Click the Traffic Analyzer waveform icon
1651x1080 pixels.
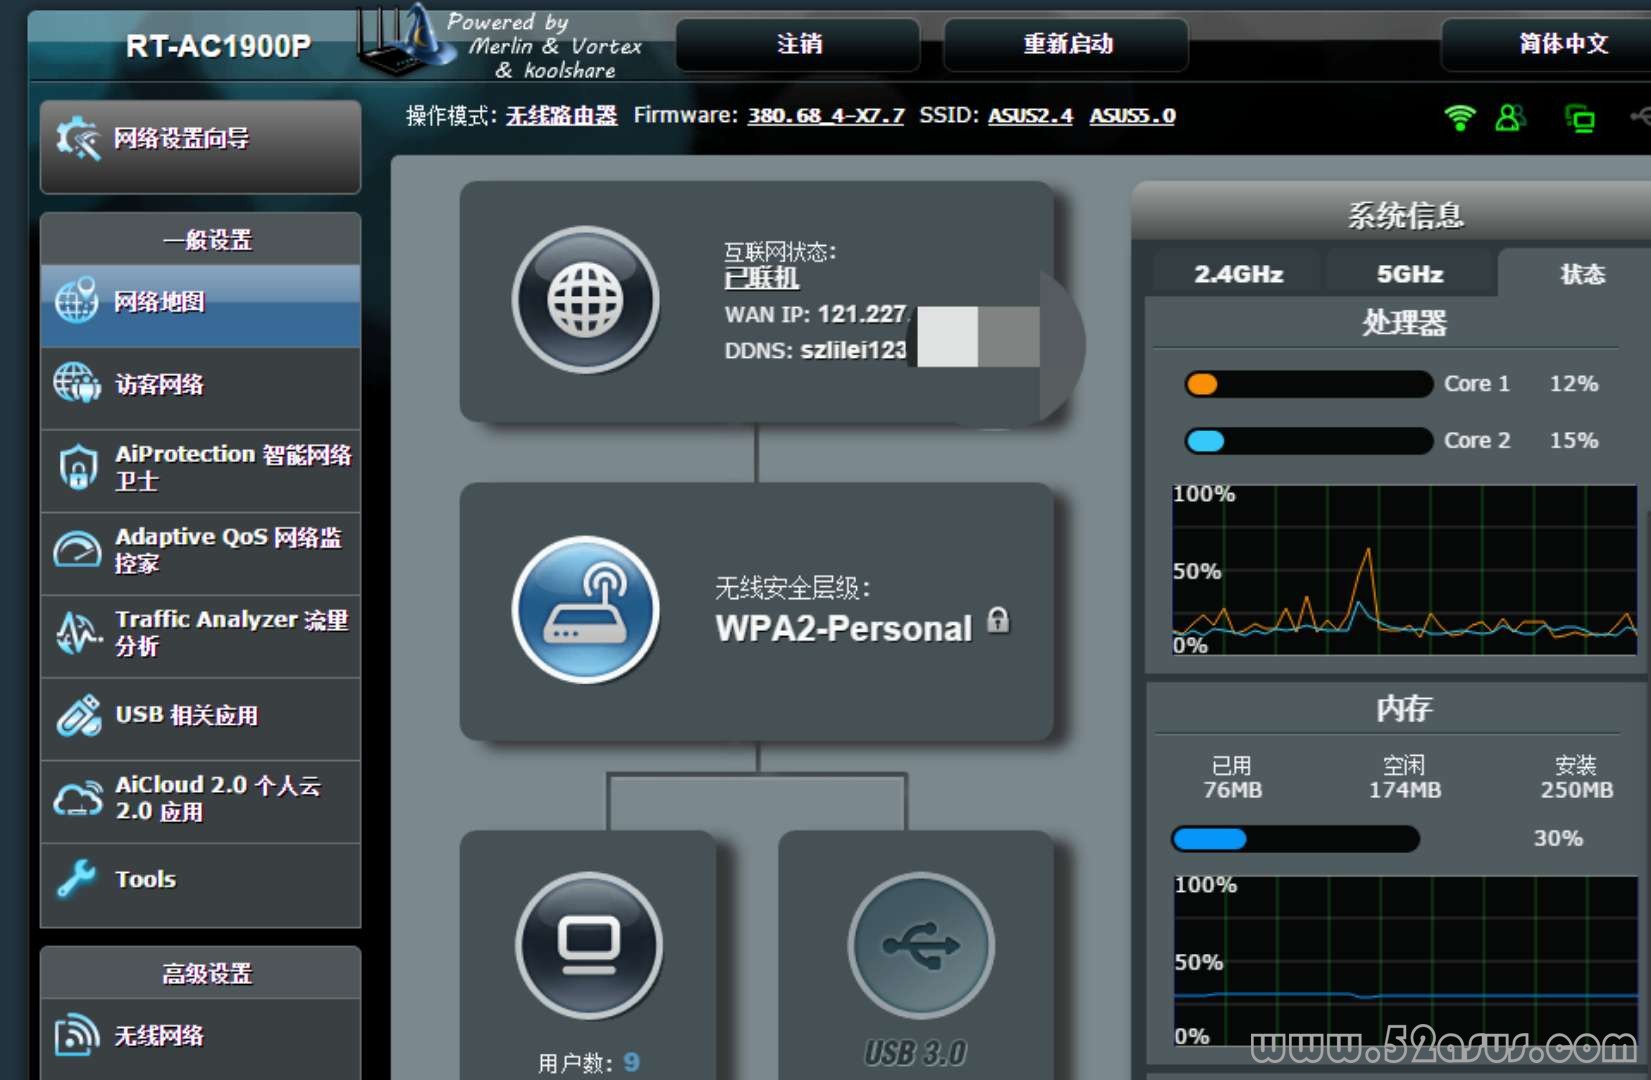click(x=78, y=633)
